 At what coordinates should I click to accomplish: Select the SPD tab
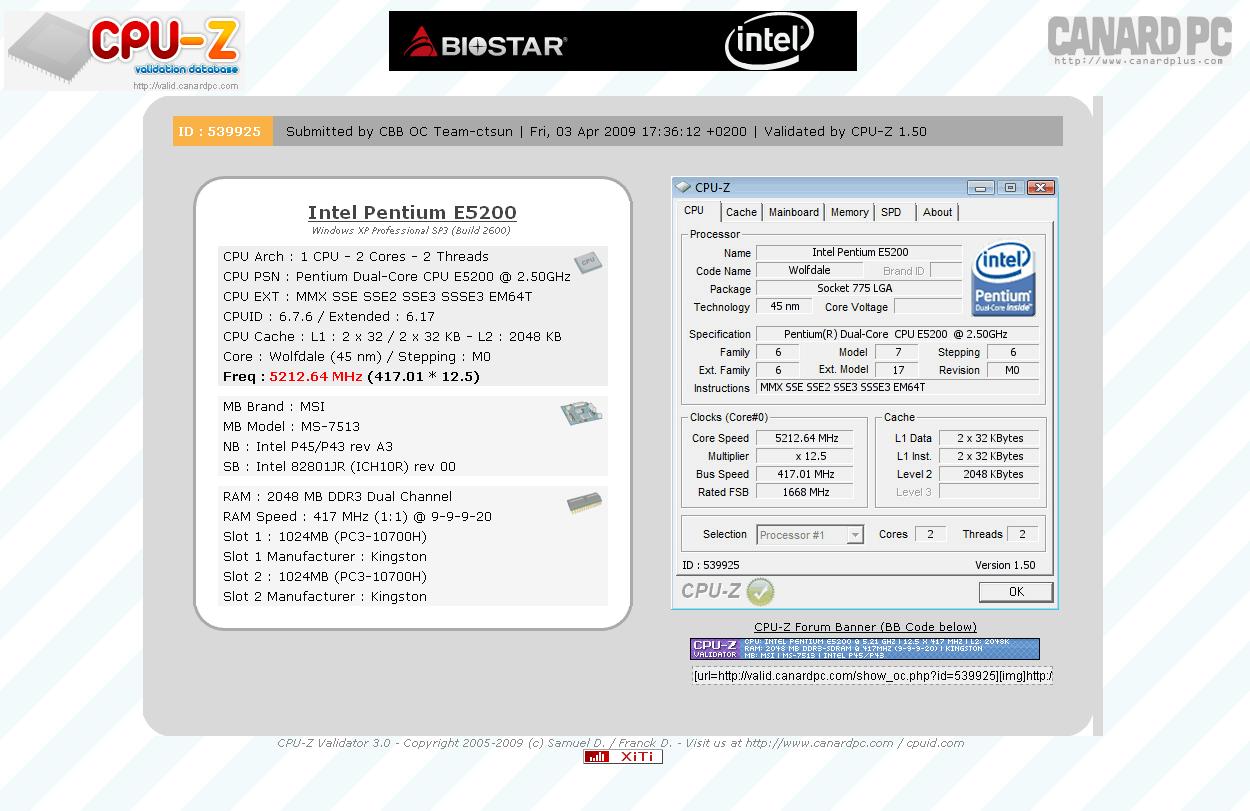[x=891, y=212]
